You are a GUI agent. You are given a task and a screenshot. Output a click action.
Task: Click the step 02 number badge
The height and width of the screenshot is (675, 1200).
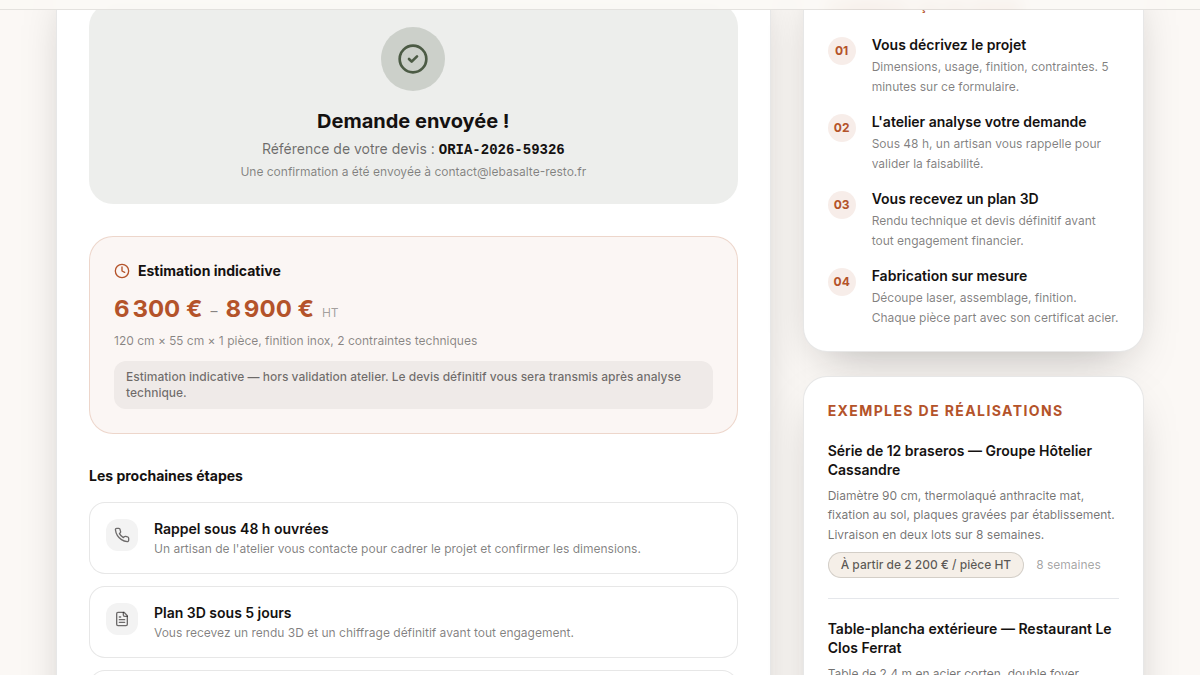point(842,128)
